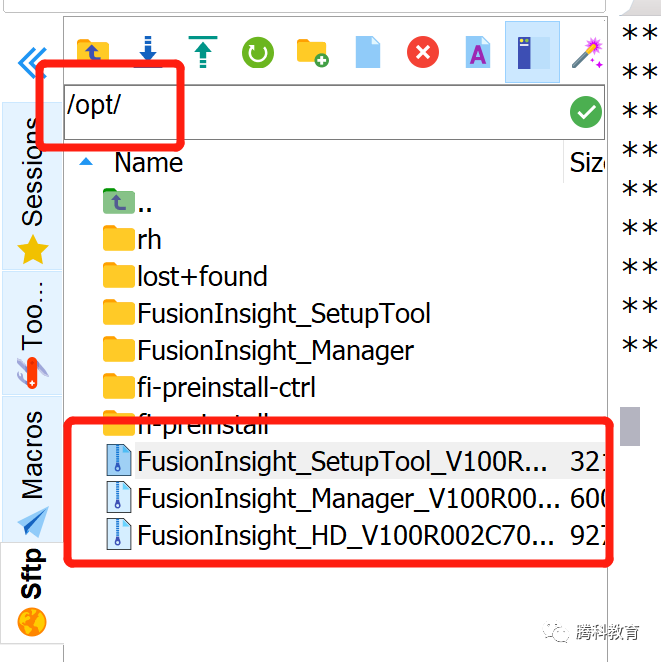Screen dimensions: 661x662
Task: Refresh the current folder listing
Action: 258,53
